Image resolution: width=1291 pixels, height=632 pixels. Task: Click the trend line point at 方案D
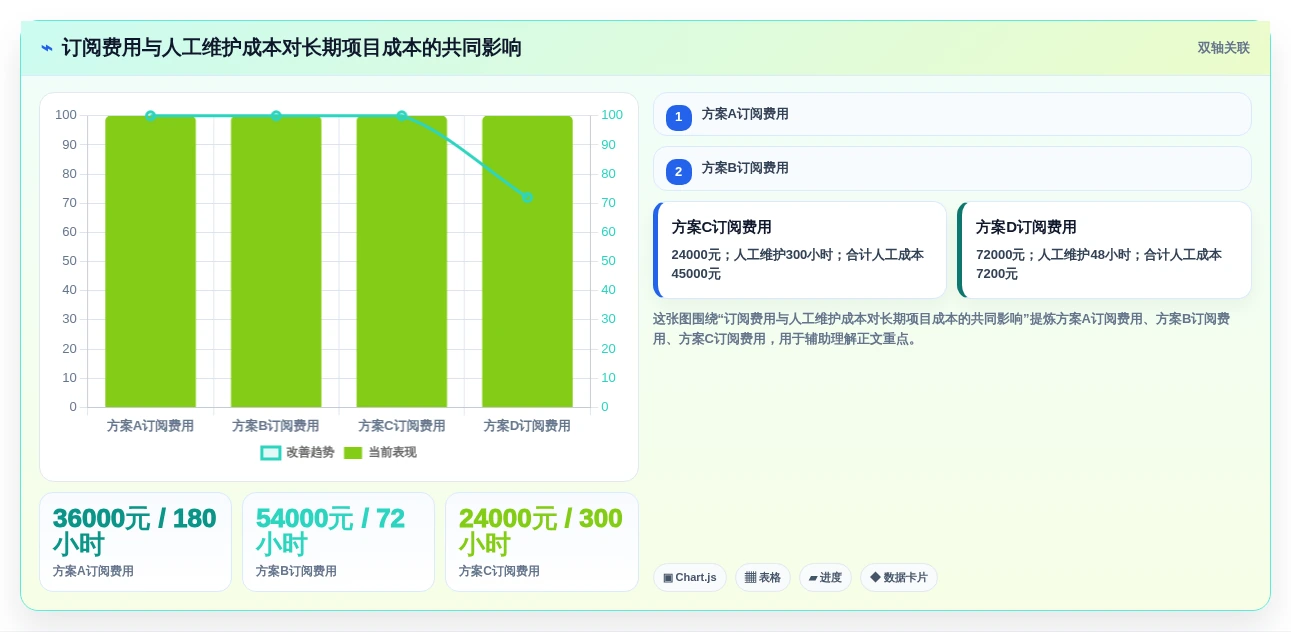click(x=527, y=197)
